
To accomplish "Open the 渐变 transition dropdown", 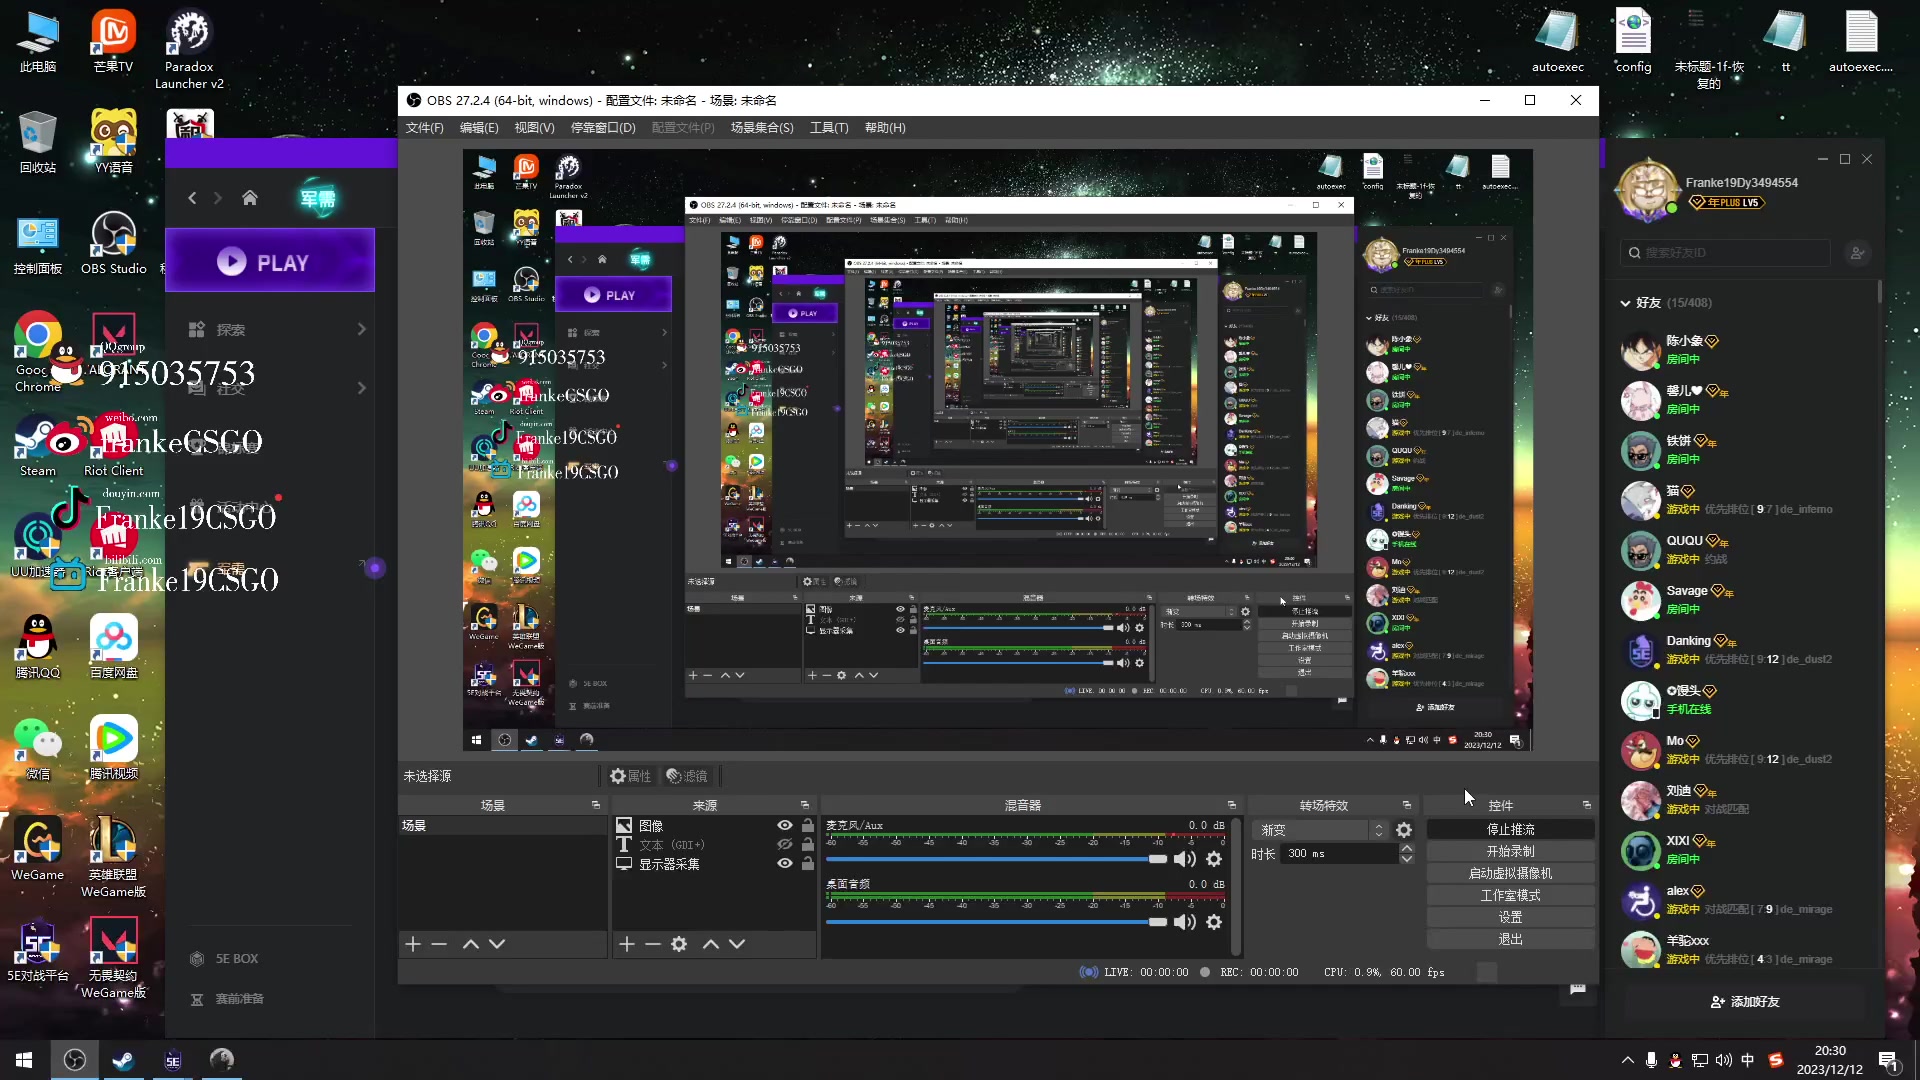I will (x=1320, y=830).
